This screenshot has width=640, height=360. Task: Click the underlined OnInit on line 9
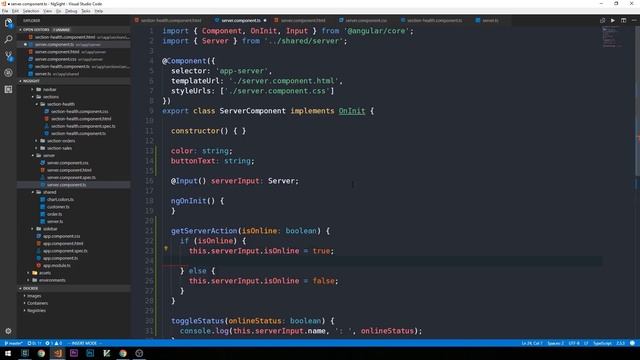352,111
